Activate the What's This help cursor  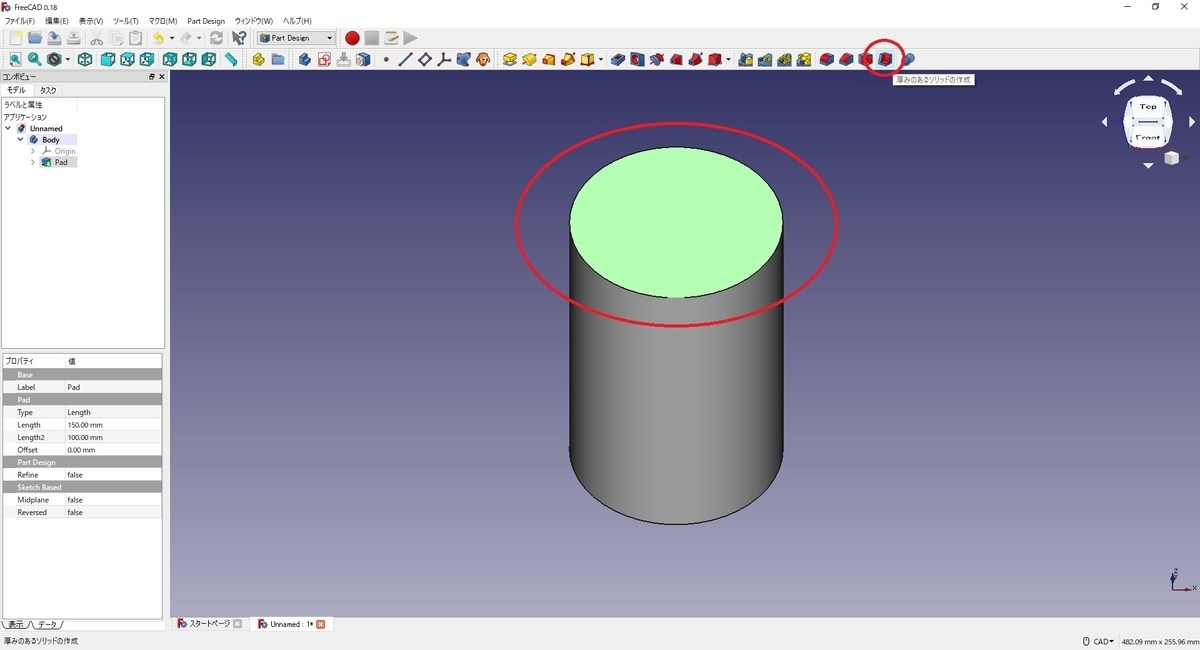pos(239,38)
